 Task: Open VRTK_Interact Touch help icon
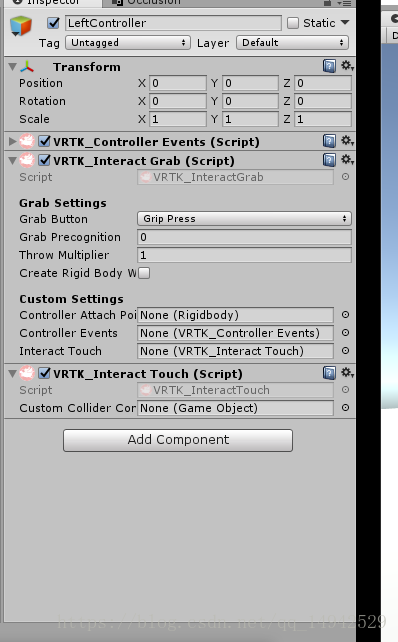(329, 373)
